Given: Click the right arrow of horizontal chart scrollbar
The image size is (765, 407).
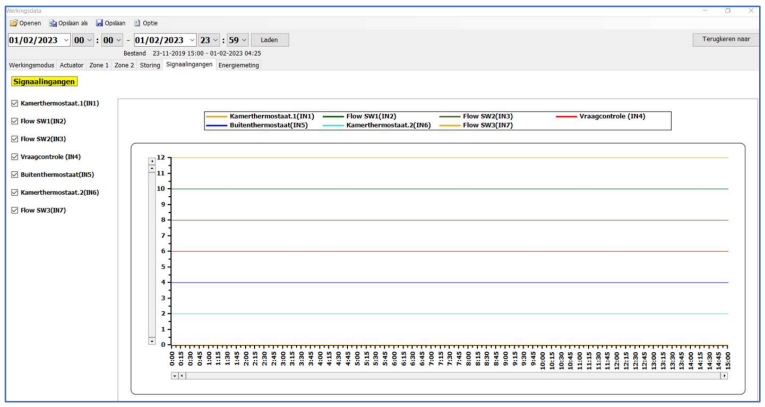Looking at the screenshot, I should point(723,374).
